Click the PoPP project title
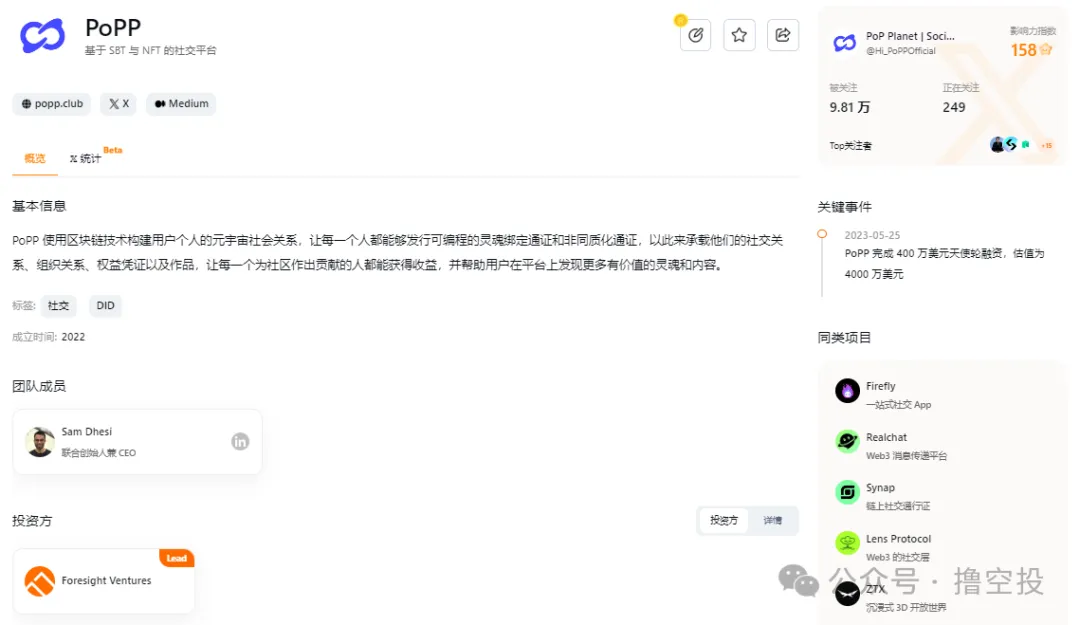The image size is (1080, 625). click(x=113, y=28)
